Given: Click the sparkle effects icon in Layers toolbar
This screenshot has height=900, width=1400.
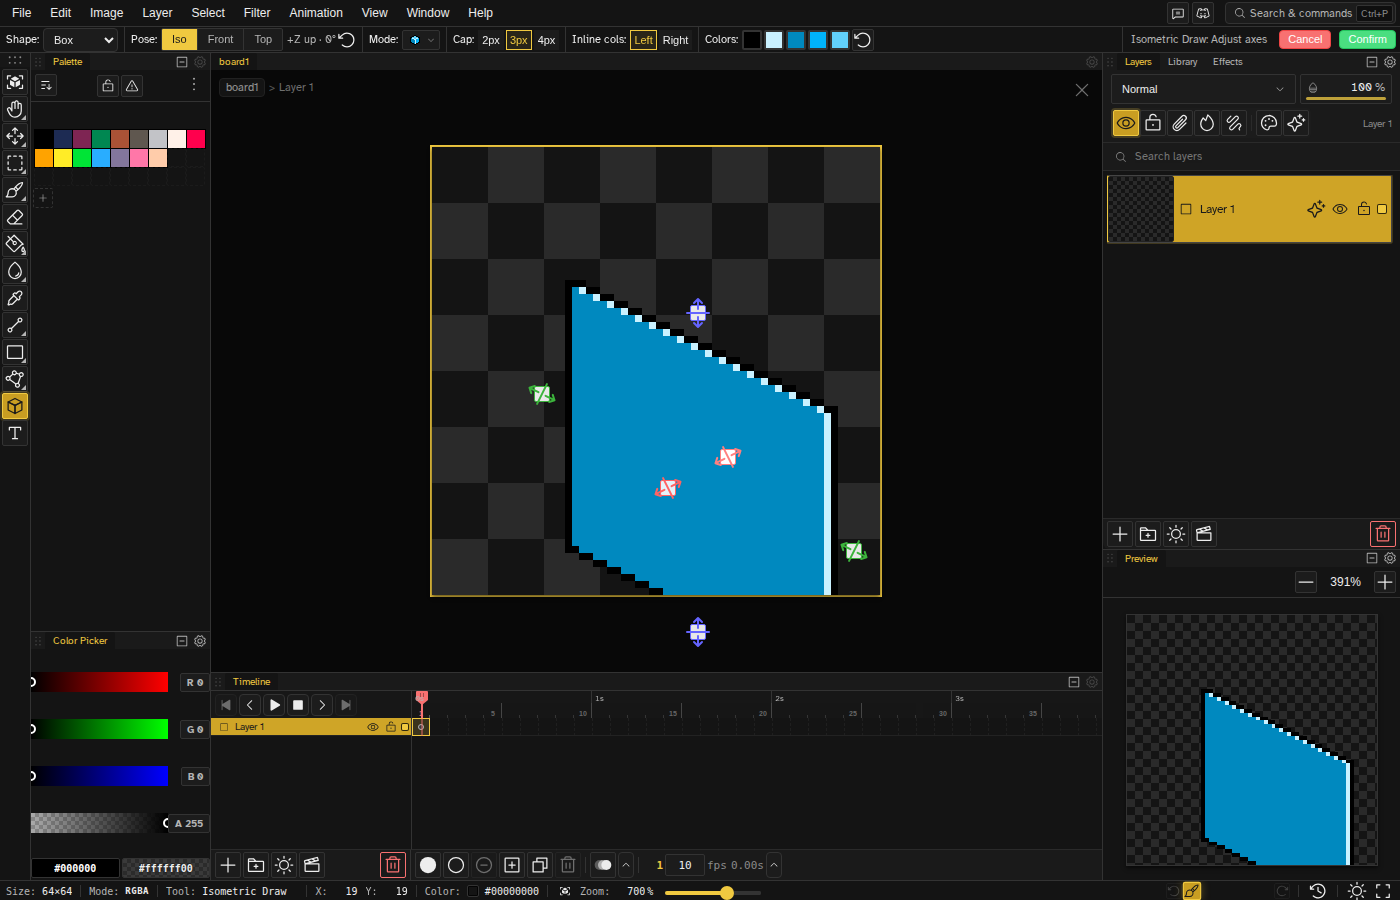Looking at the screenshot, I should [1296, 123].
